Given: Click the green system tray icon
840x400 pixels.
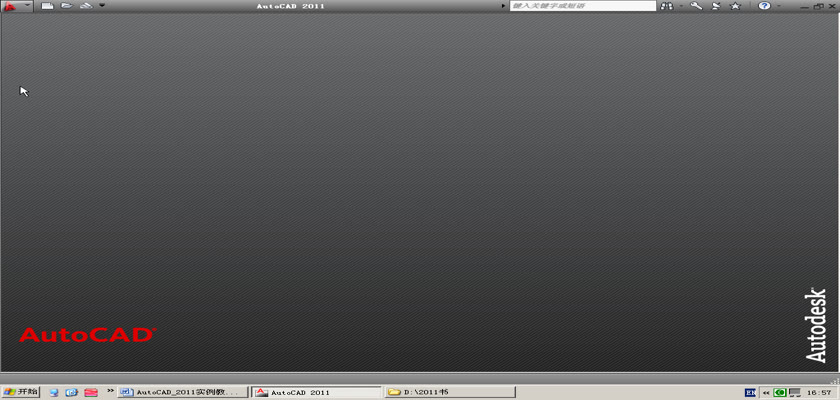Looking at the screenshot, I should tap(780, 393).
